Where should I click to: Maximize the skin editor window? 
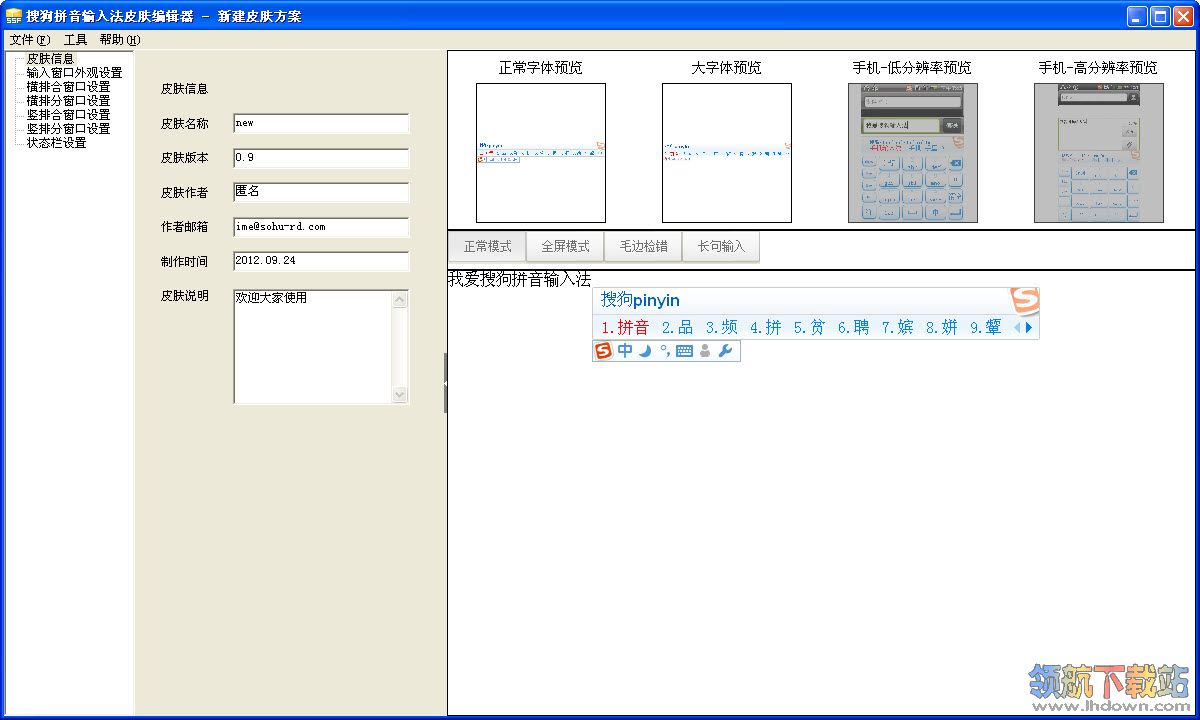click(x=1160, y=16)
